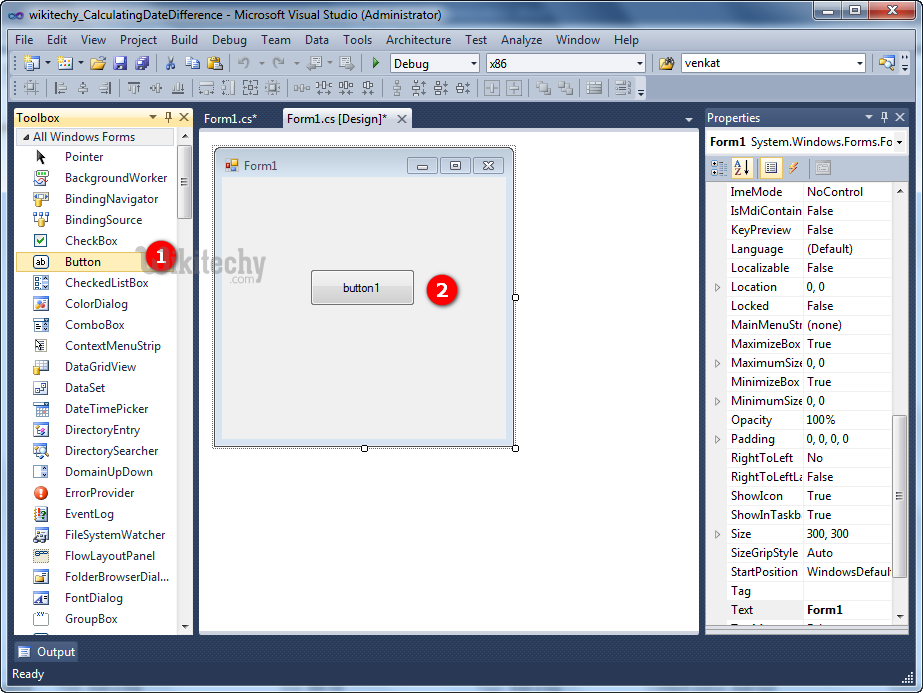
Task: Click the Cut scissors icon
Action: pyautogui.click(x=170, y=63)
